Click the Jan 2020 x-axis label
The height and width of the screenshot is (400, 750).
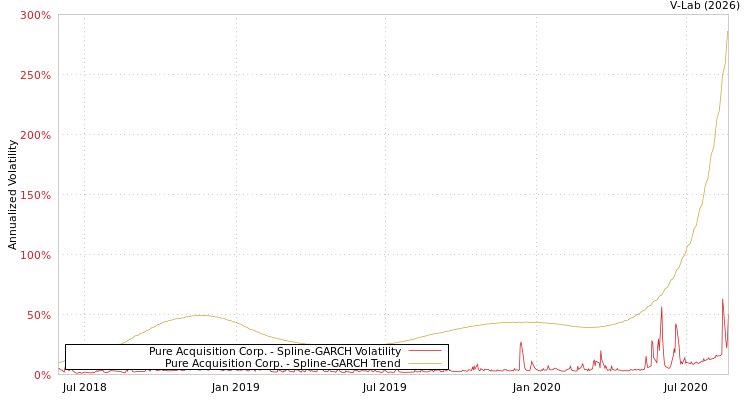tap(536, 387)
